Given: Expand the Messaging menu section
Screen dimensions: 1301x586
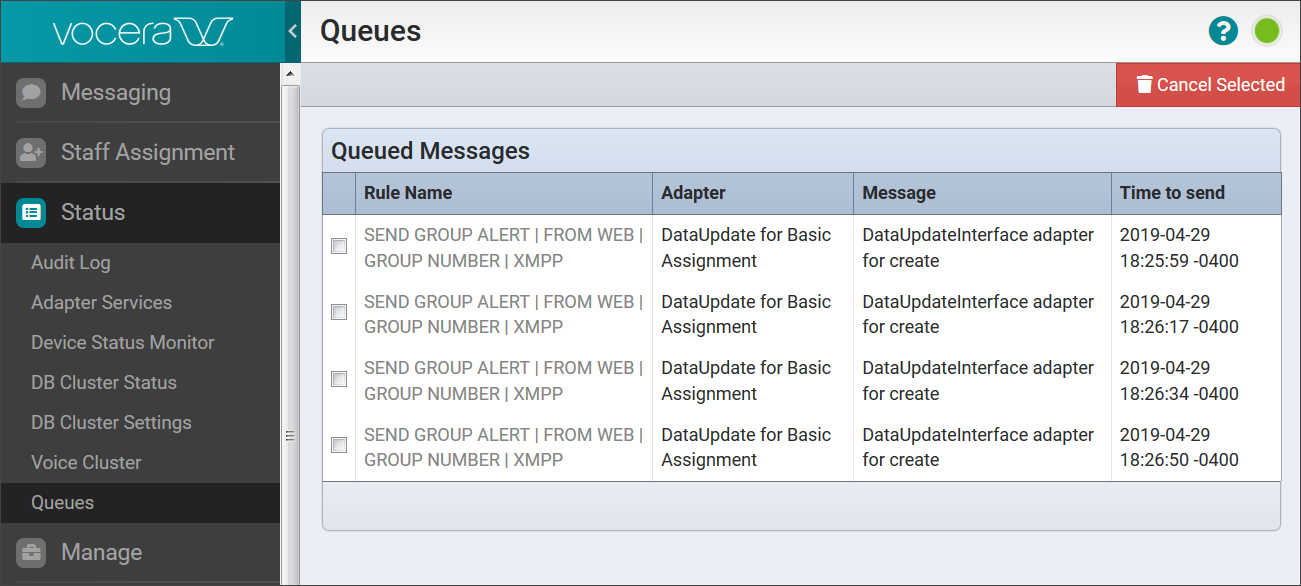Looking at the screenshot, I should point(116,93).
